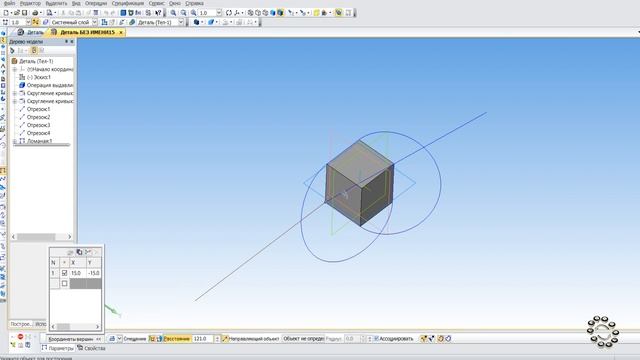640x360 pixels.
Task: Open the Деталь (Тел-1) dropdown
Action: tap(181, 22)
